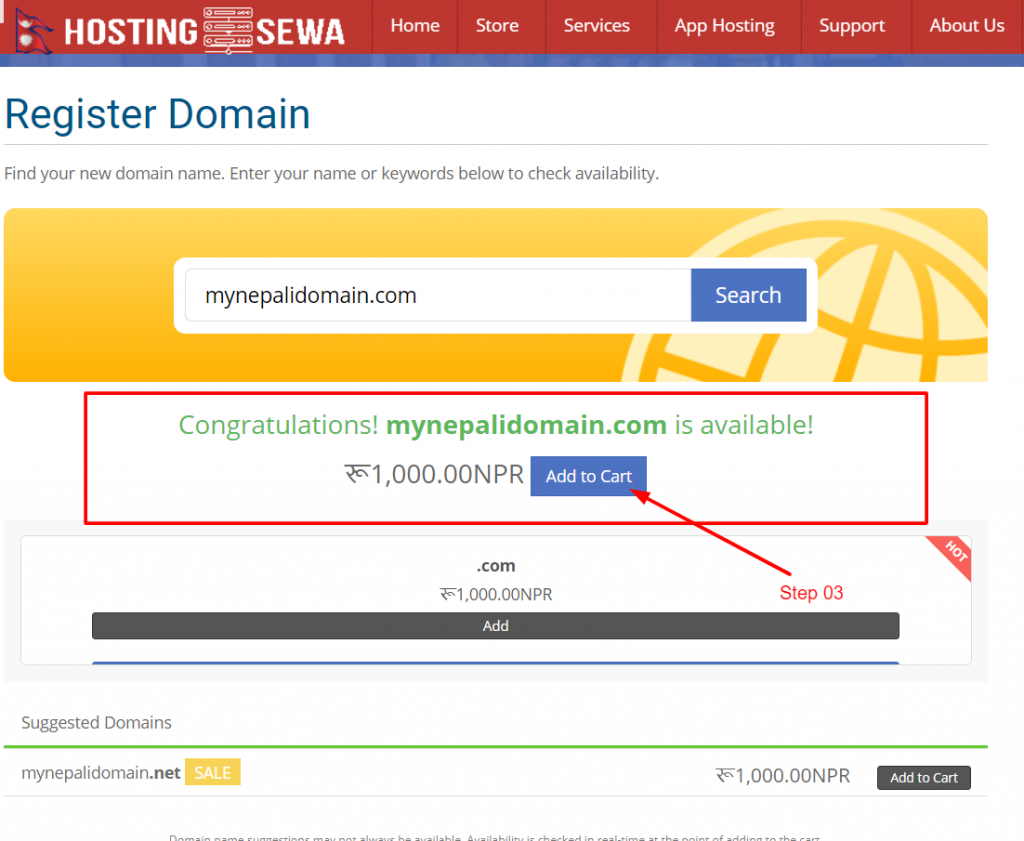Click the mynepalidomain.net suggested domain link
Screen dimensions: 1024x841
click(100, 772)
